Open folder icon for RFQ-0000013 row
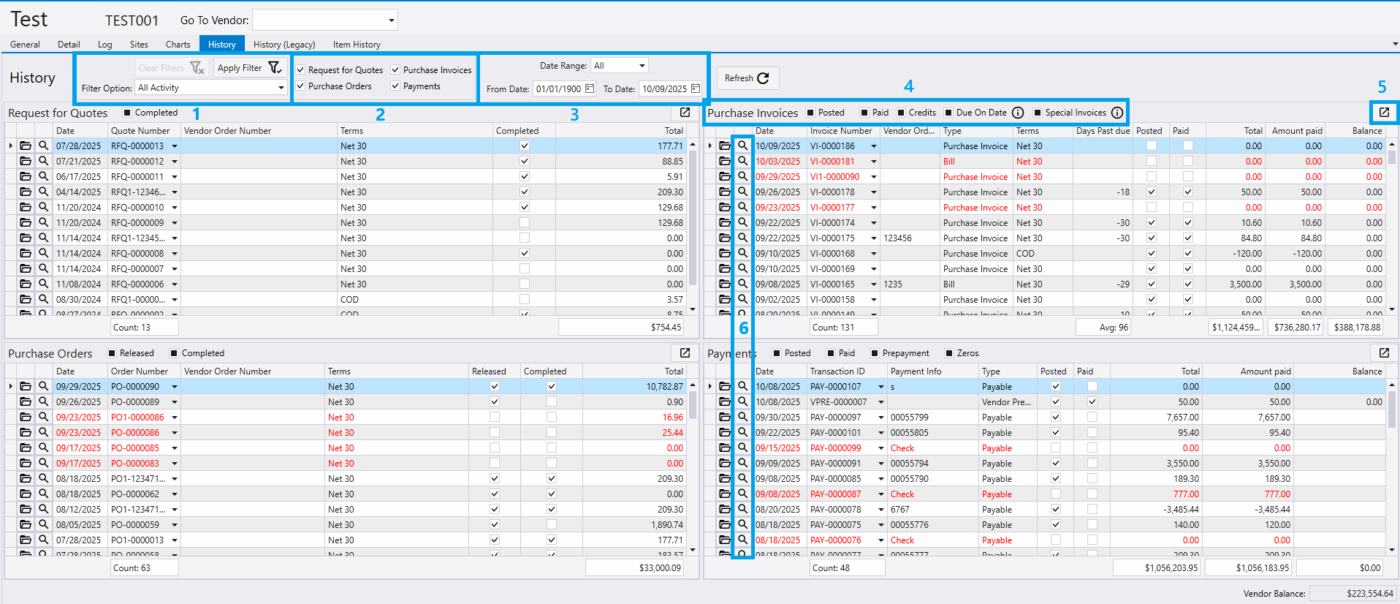Viewport: 1400px width, 604px height. 26,146
